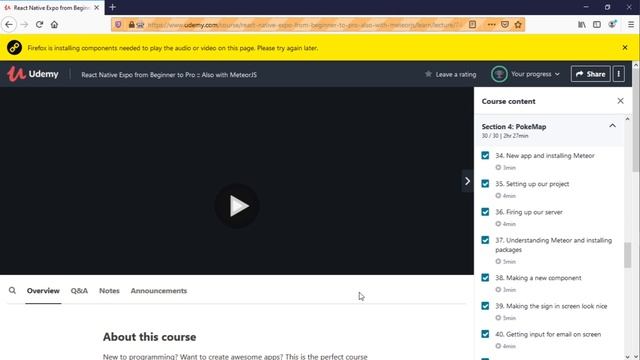Play the lecture video
Screen dimensions: 640x360
tap(237, 206)
